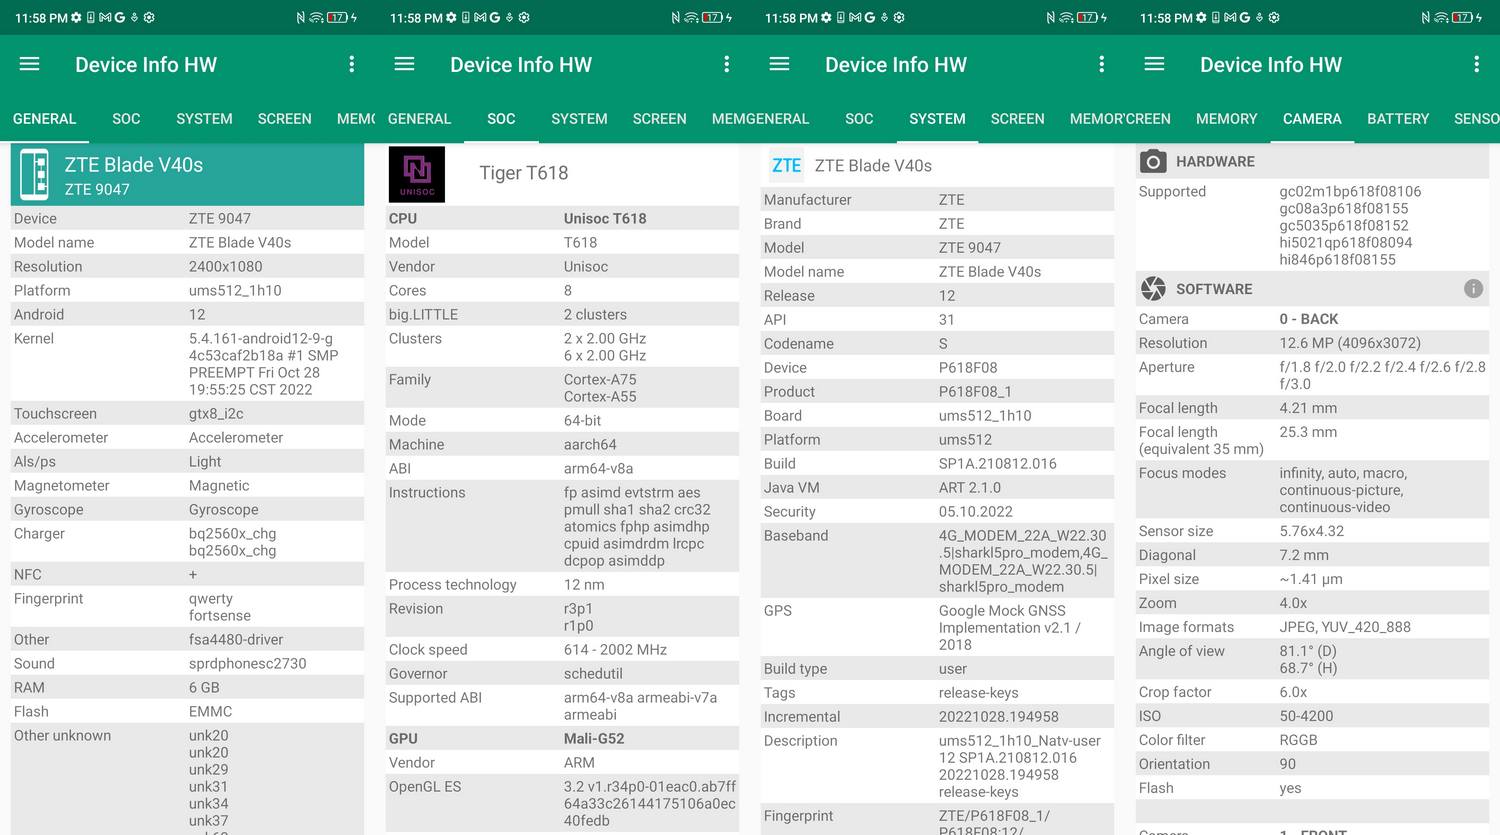Image resolution: width=1500 pixels, height=835 pixels.
Task: Select SYSTEM tab in first screen
Action: [204, 118]
